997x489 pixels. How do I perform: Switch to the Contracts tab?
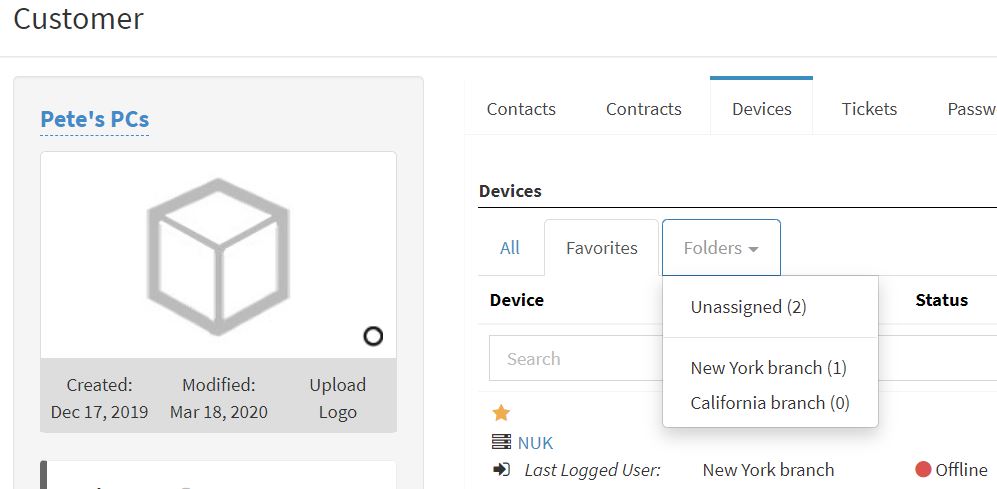click(x=643, y=109)
